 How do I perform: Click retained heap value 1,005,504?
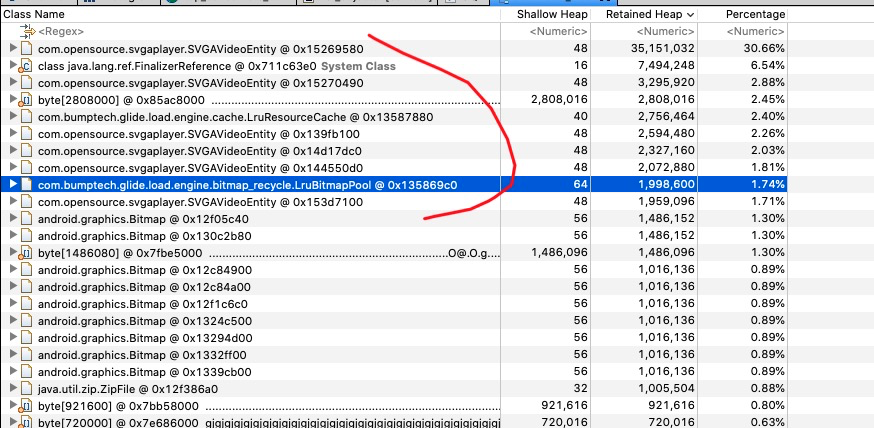click(x=667, y=388)
